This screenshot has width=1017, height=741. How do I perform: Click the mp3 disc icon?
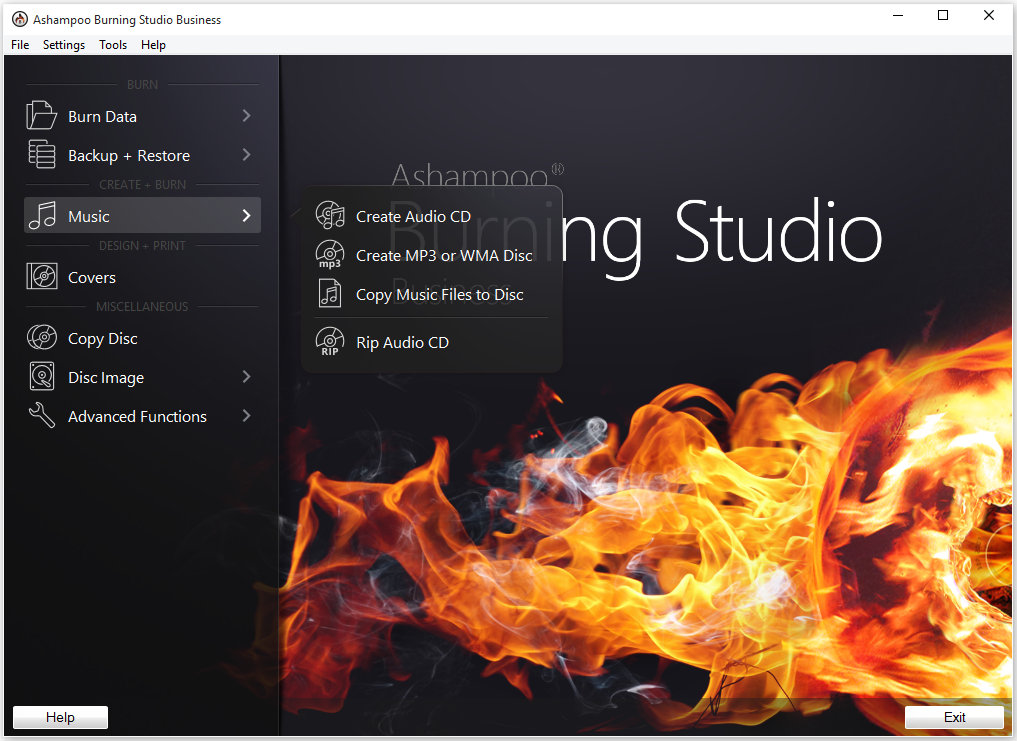point(330,254)
